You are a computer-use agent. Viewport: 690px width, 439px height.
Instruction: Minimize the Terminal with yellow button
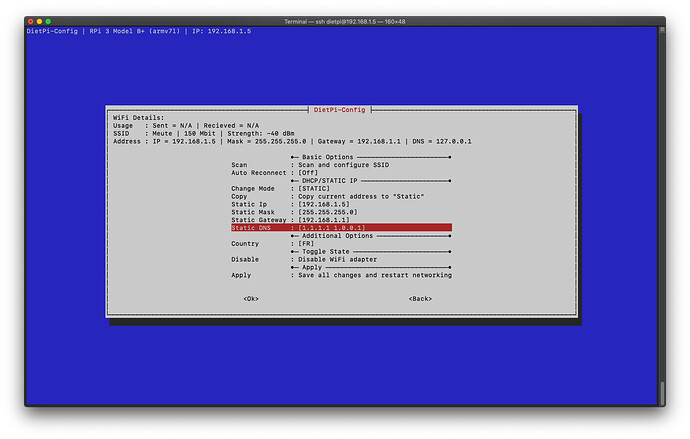pos(39,21)
